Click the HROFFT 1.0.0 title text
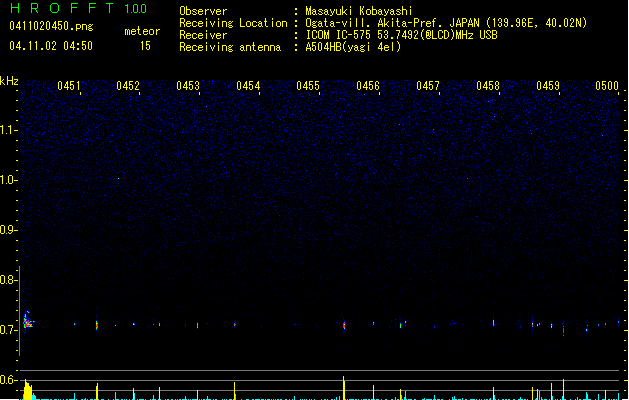This screenshot has height=400, width=629. (79, 8)
